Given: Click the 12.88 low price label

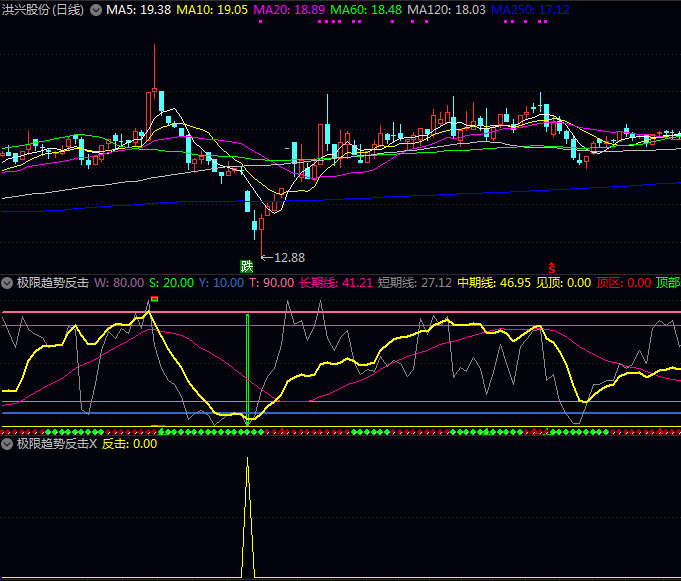Looking at the screenshot, I should (x=289, y=257).
